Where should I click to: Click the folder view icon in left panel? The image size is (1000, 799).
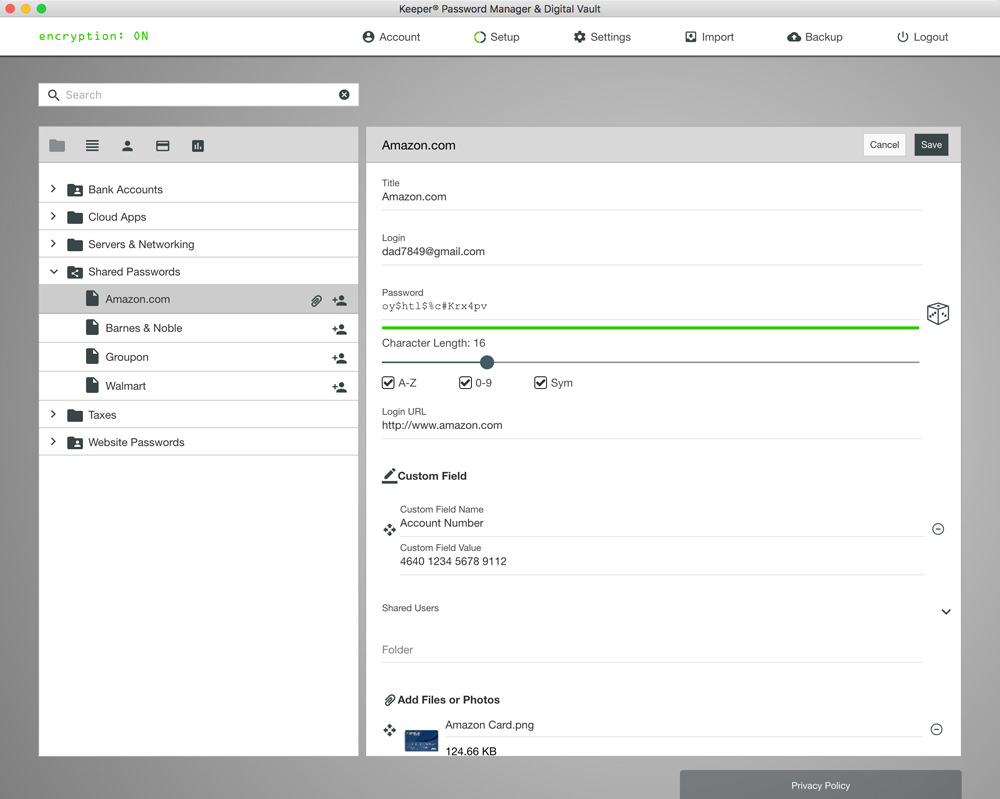(57, 146)
